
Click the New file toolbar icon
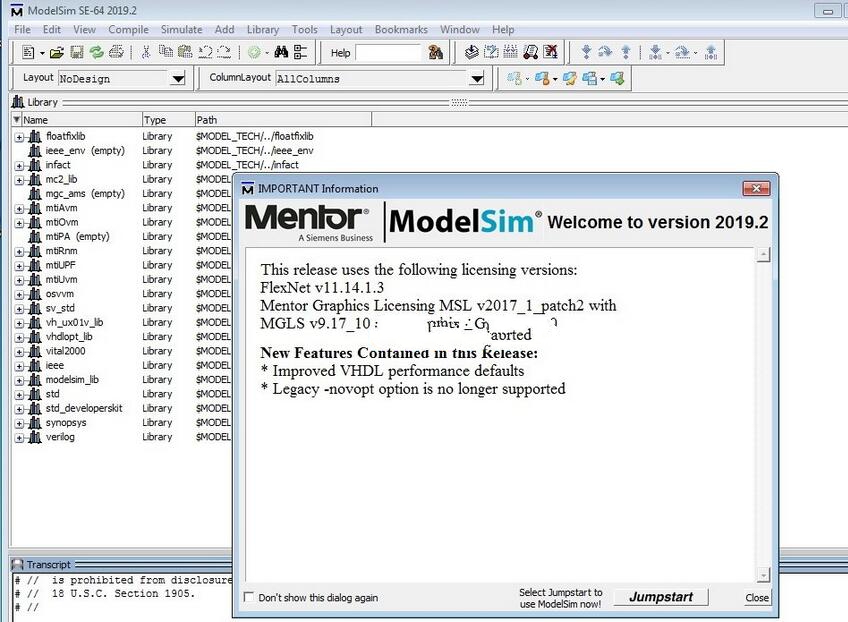pyautogui.click(x=28, y=52)
